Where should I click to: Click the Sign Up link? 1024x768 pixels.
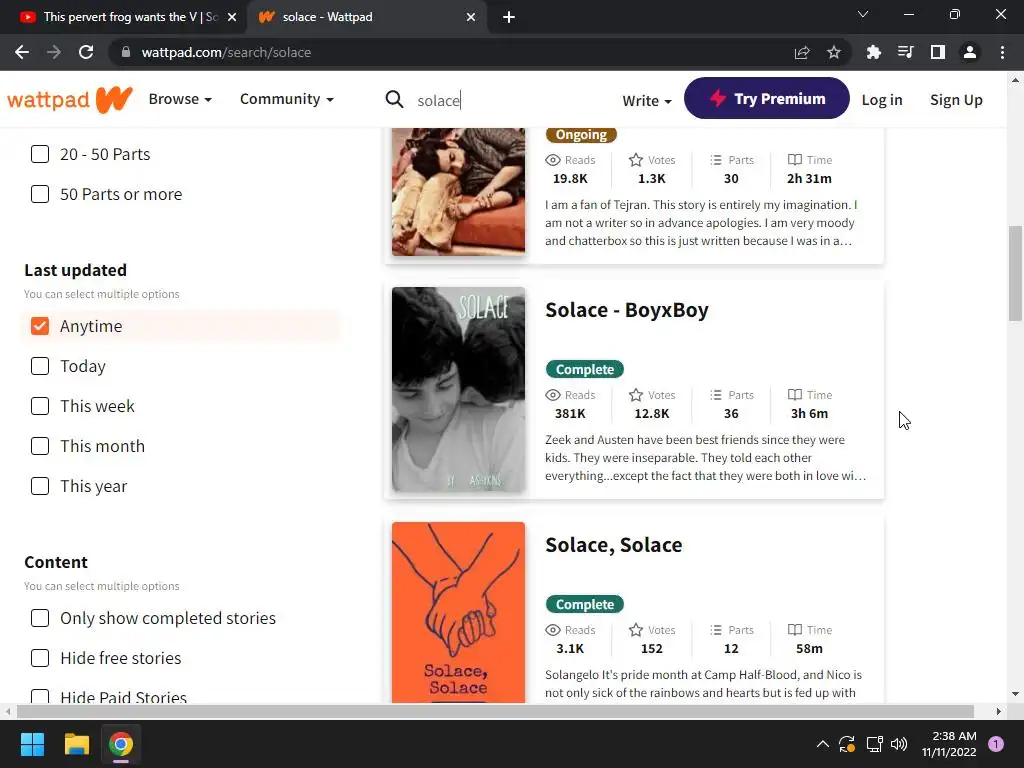956,100
